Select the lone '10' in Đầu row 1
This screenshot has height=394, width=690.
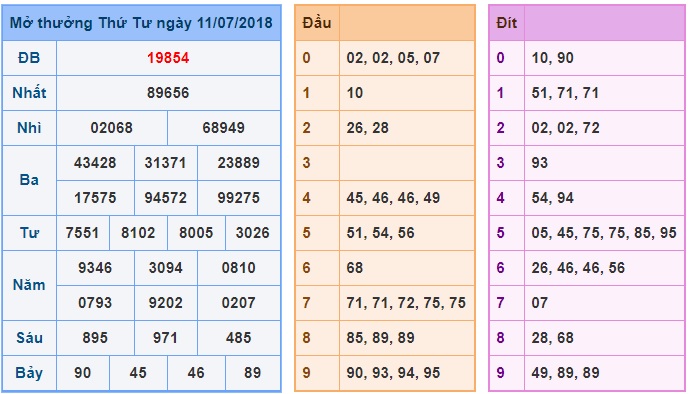(355, 93)
